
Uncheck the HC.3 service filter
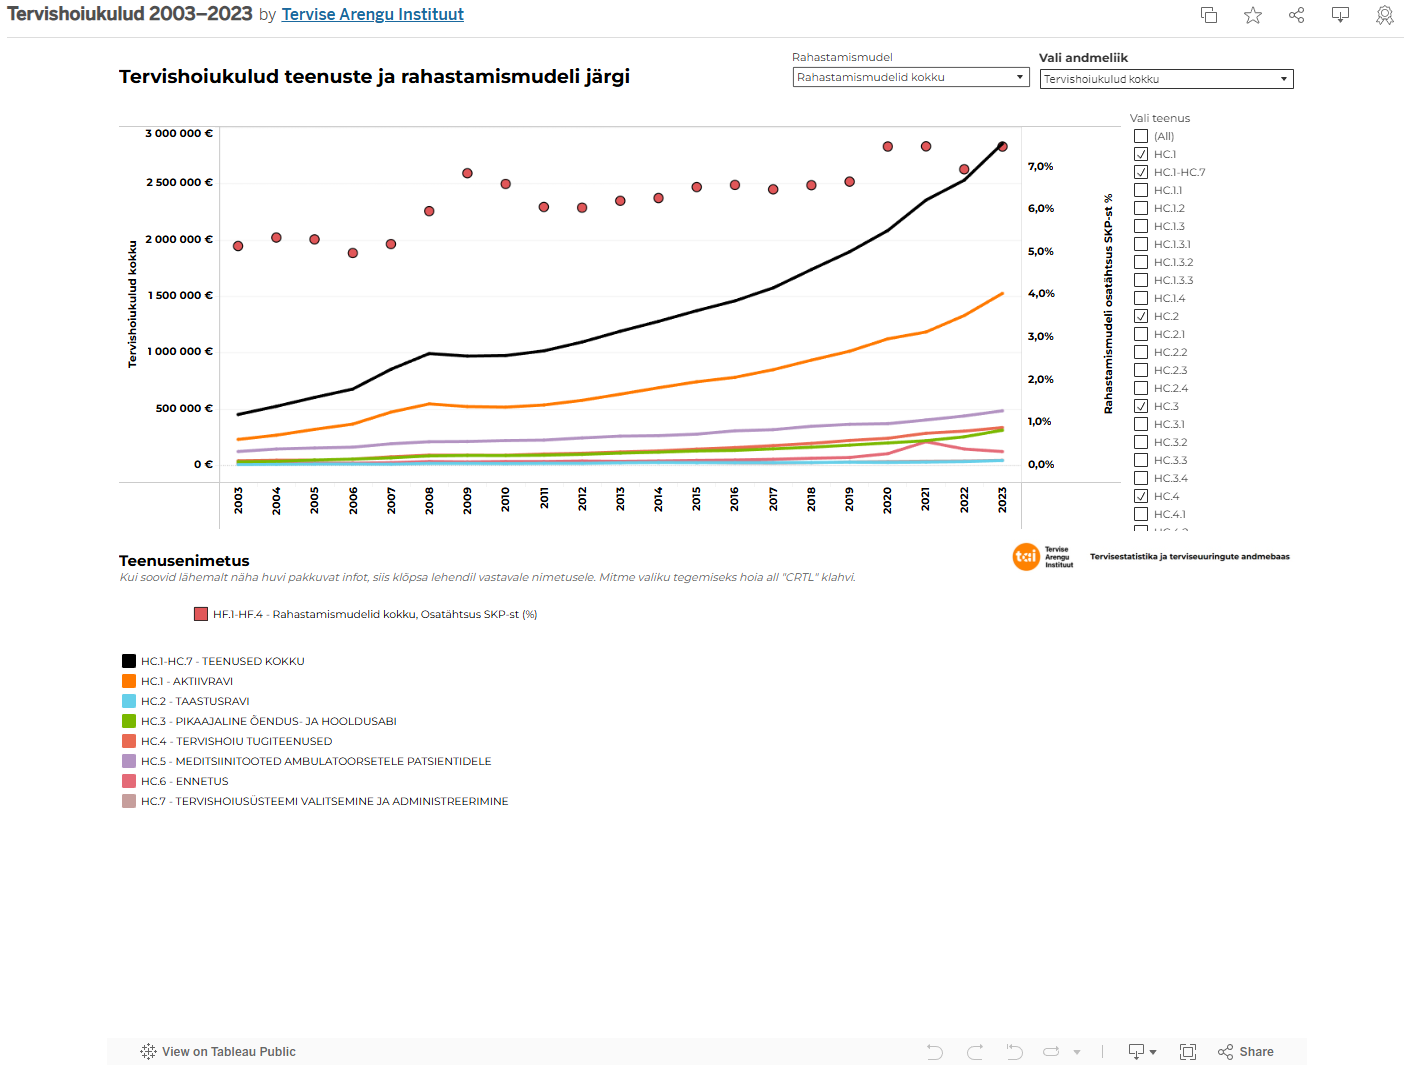click(1141, 405)
